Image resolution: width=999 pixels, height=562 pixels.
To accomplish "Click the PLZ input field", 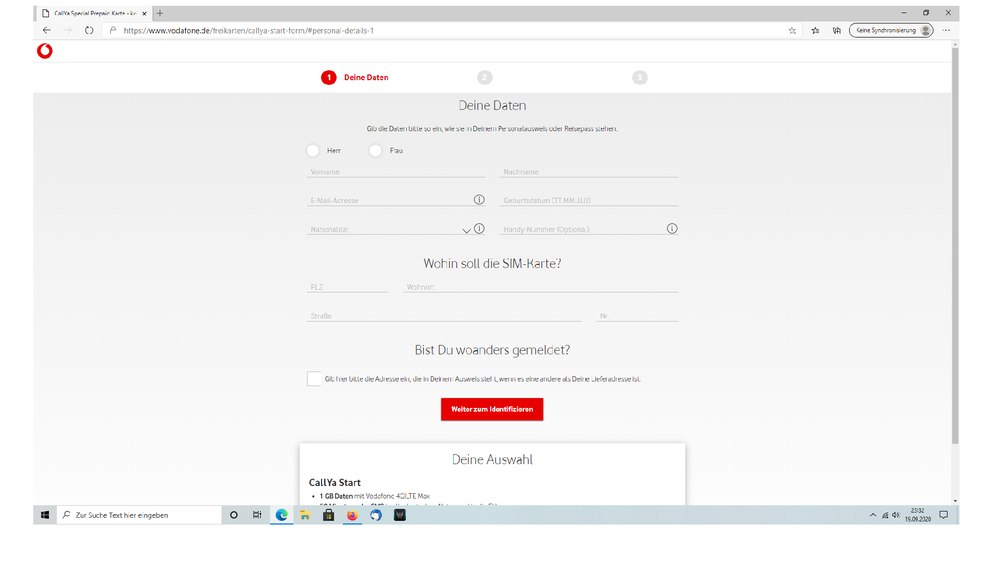I will point(347,287).
